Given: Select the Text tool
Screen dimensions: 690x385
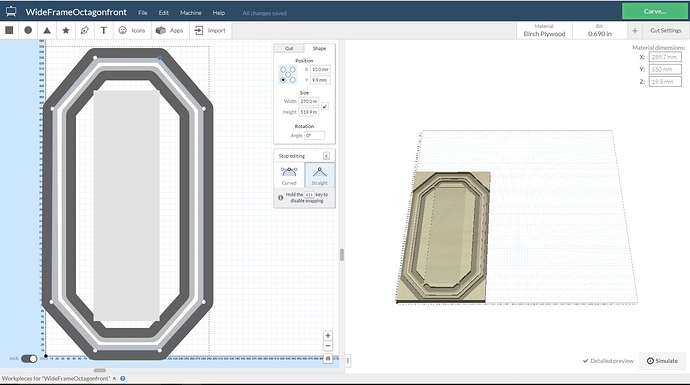Looking at the screenshot, I should coord(104,30).
